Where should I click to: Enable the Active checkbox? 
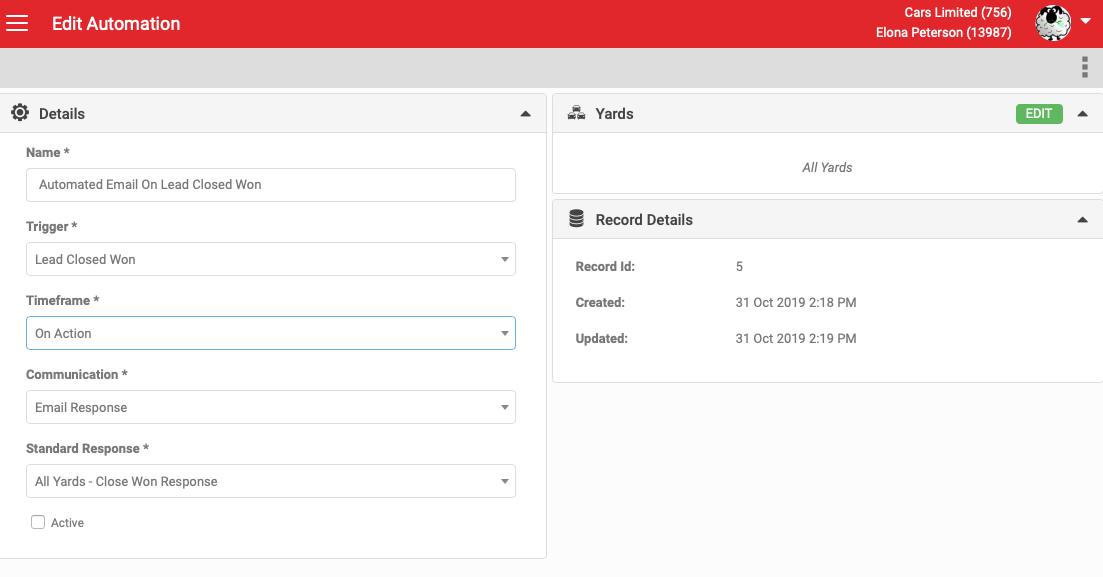tap(38, 522)
